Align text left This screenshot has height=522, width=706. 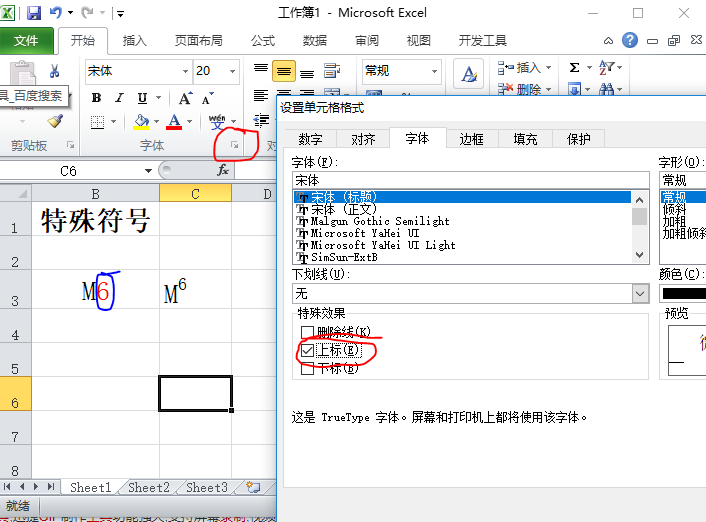[261, 95]
